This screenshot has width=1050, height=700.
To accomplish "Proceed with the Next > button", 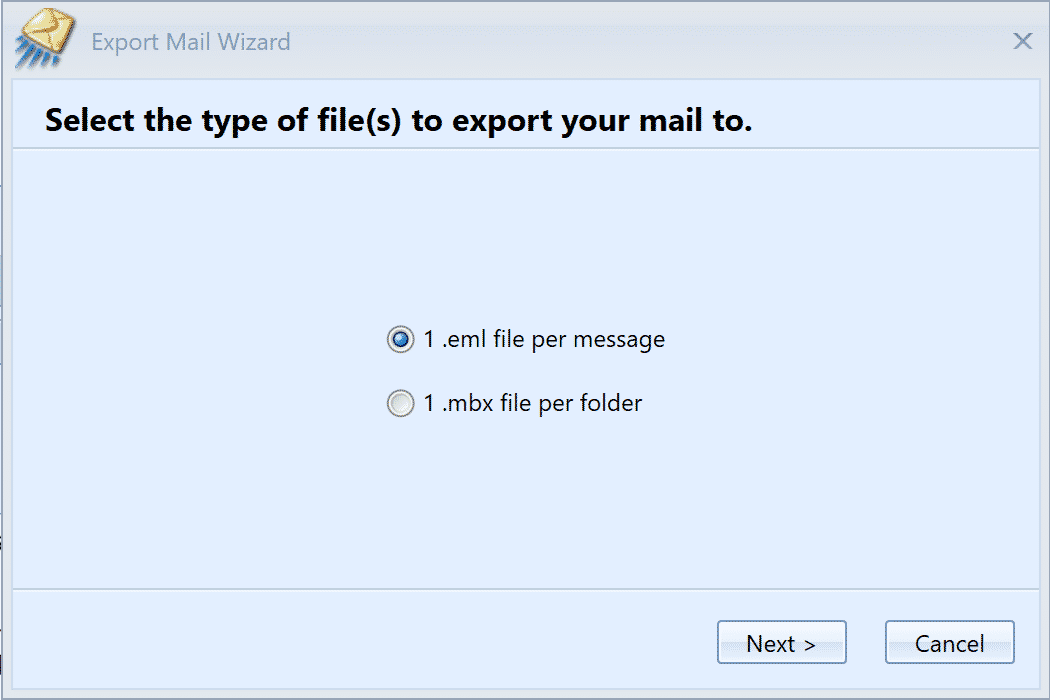I will 781,642.
